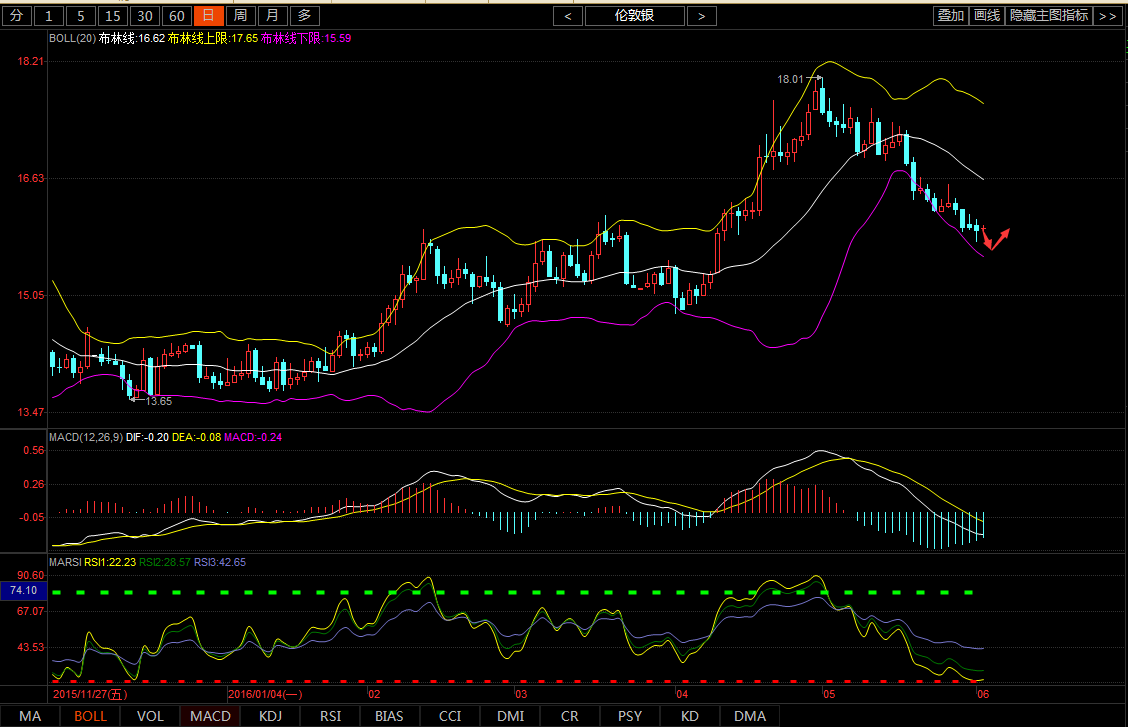Show the MA indicator

coord(30,716)
